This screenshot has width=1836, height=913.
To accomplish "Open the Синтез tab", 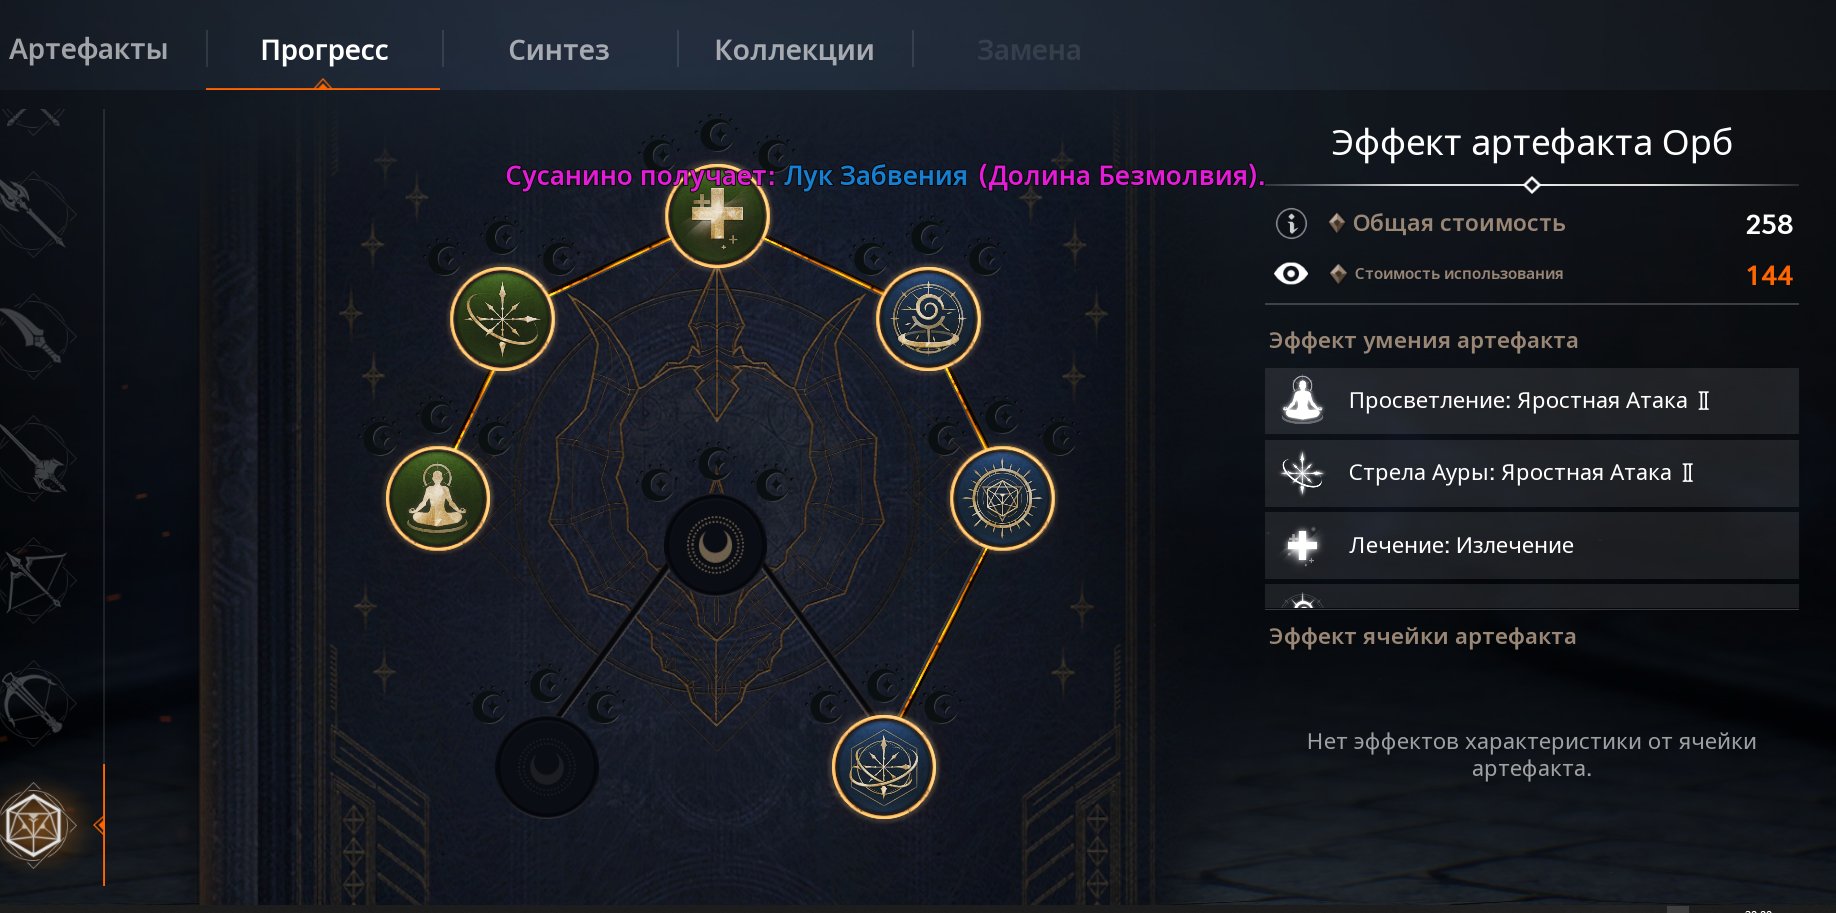I will tap(559, 50).
